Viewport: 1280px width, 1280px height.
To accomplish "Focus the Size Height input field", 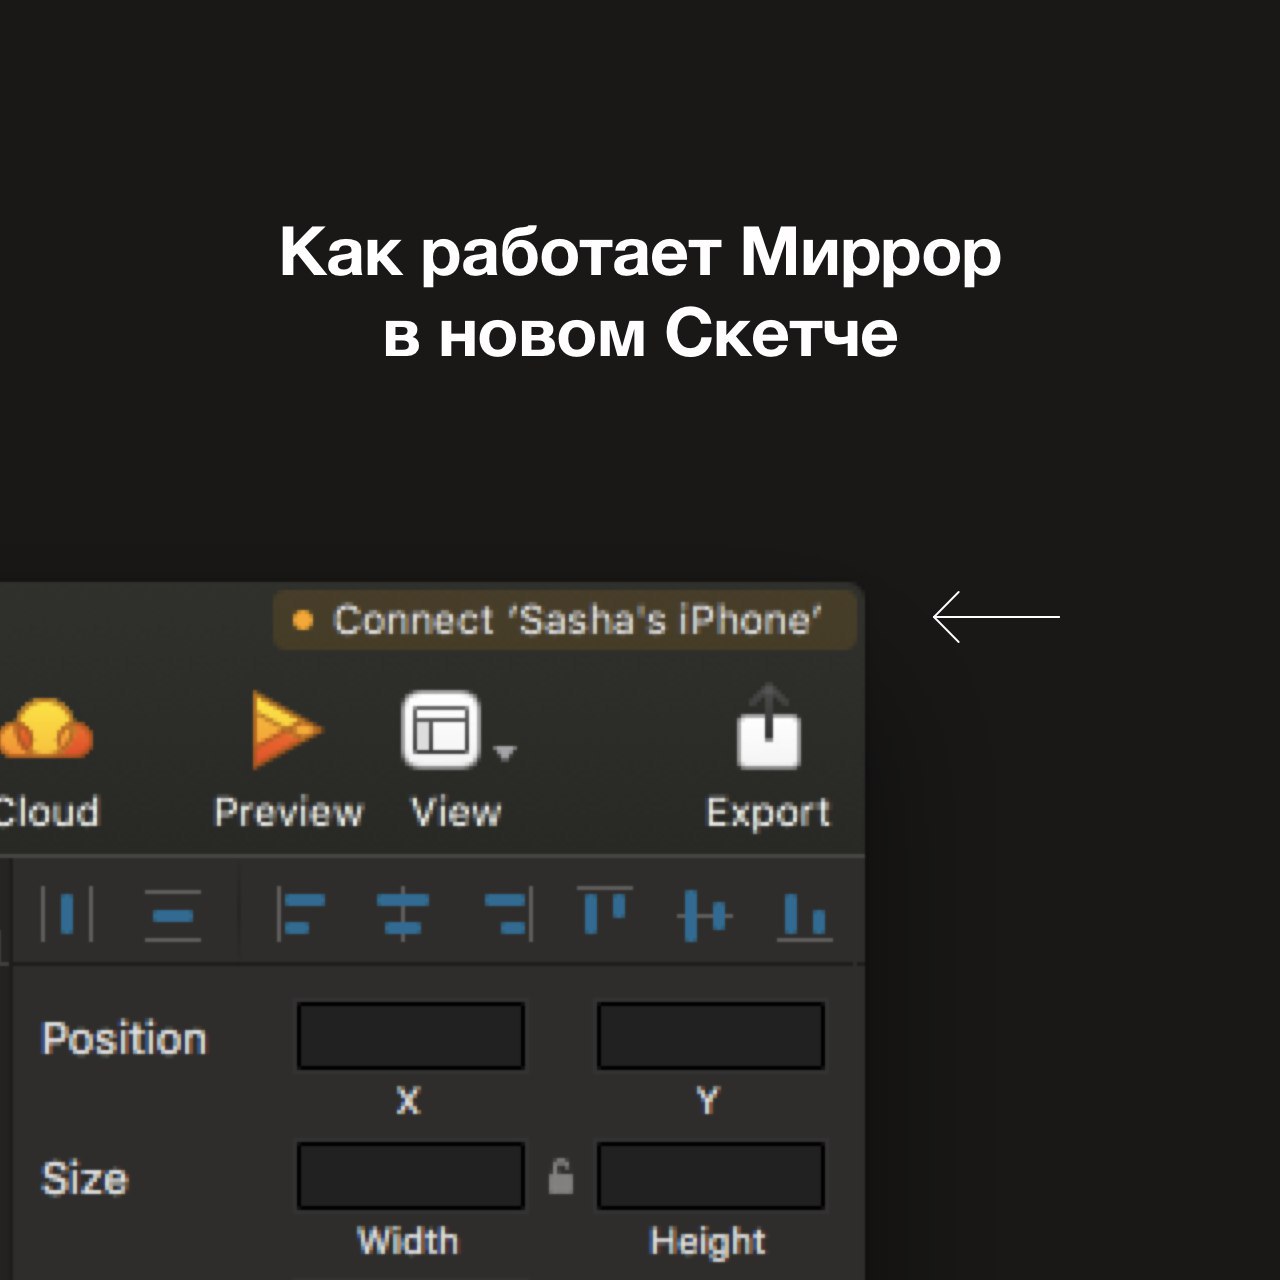I will coord(711,1176).
